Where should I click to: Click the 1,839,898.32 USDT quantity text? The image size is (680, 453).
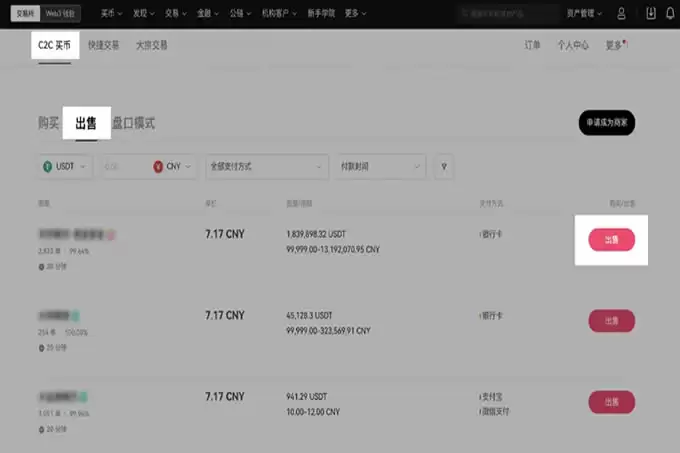coord(316,234)
